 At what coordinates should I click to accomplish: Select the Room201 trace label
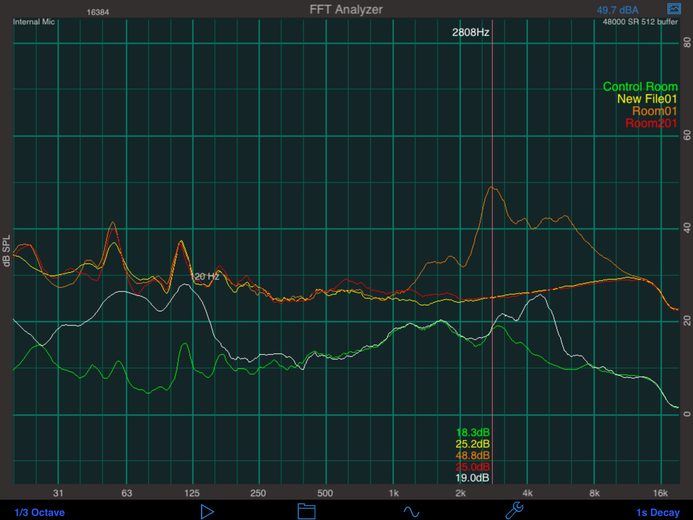click(651, 123)
